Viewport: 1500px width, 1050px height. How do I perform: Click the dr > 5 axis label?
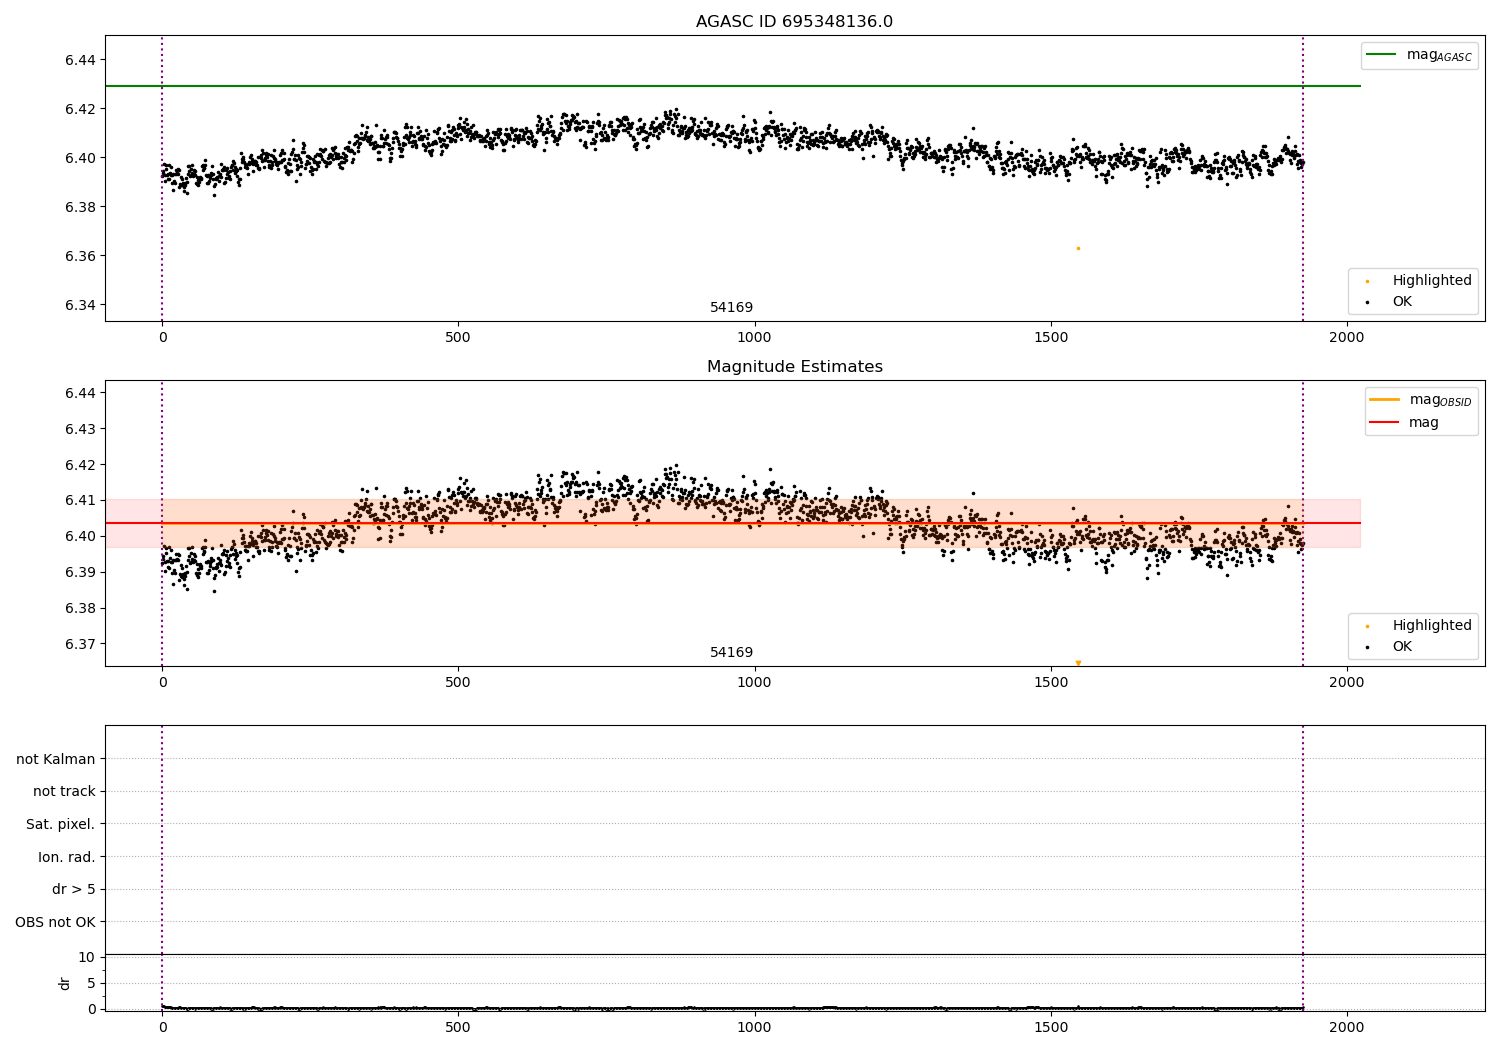[x=74, y=890]
